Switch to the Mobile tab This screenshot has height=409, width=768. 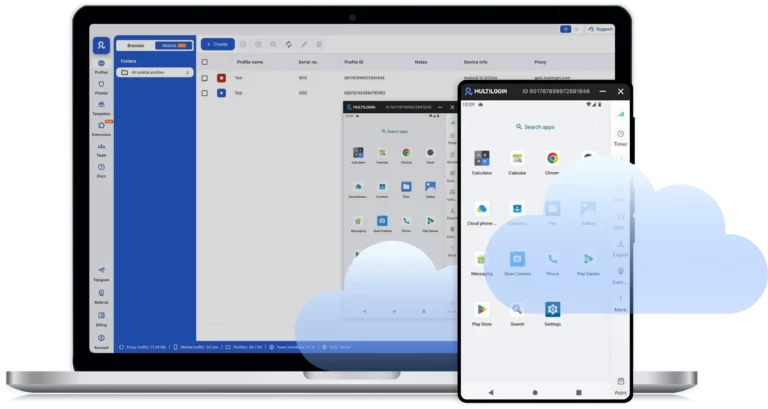173,46
